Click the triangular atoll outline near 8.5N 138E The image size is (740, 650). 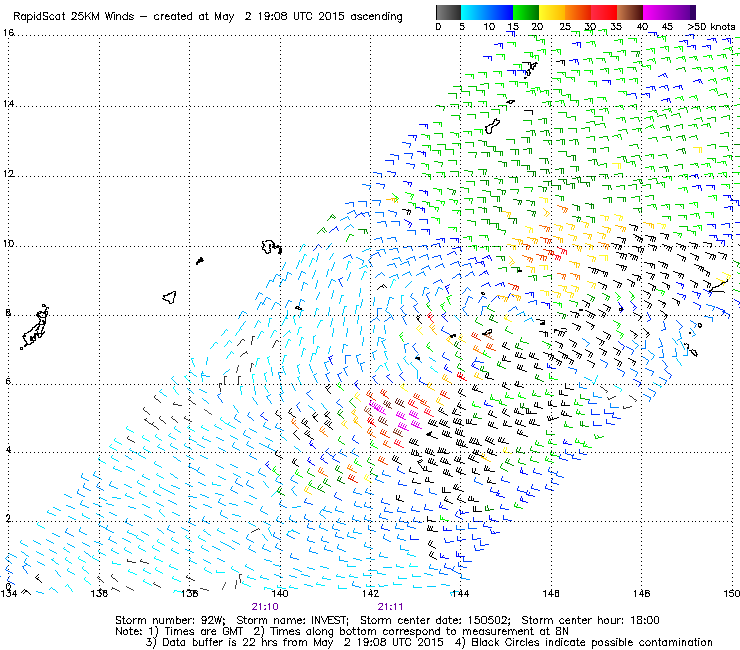tap(169, 297)
